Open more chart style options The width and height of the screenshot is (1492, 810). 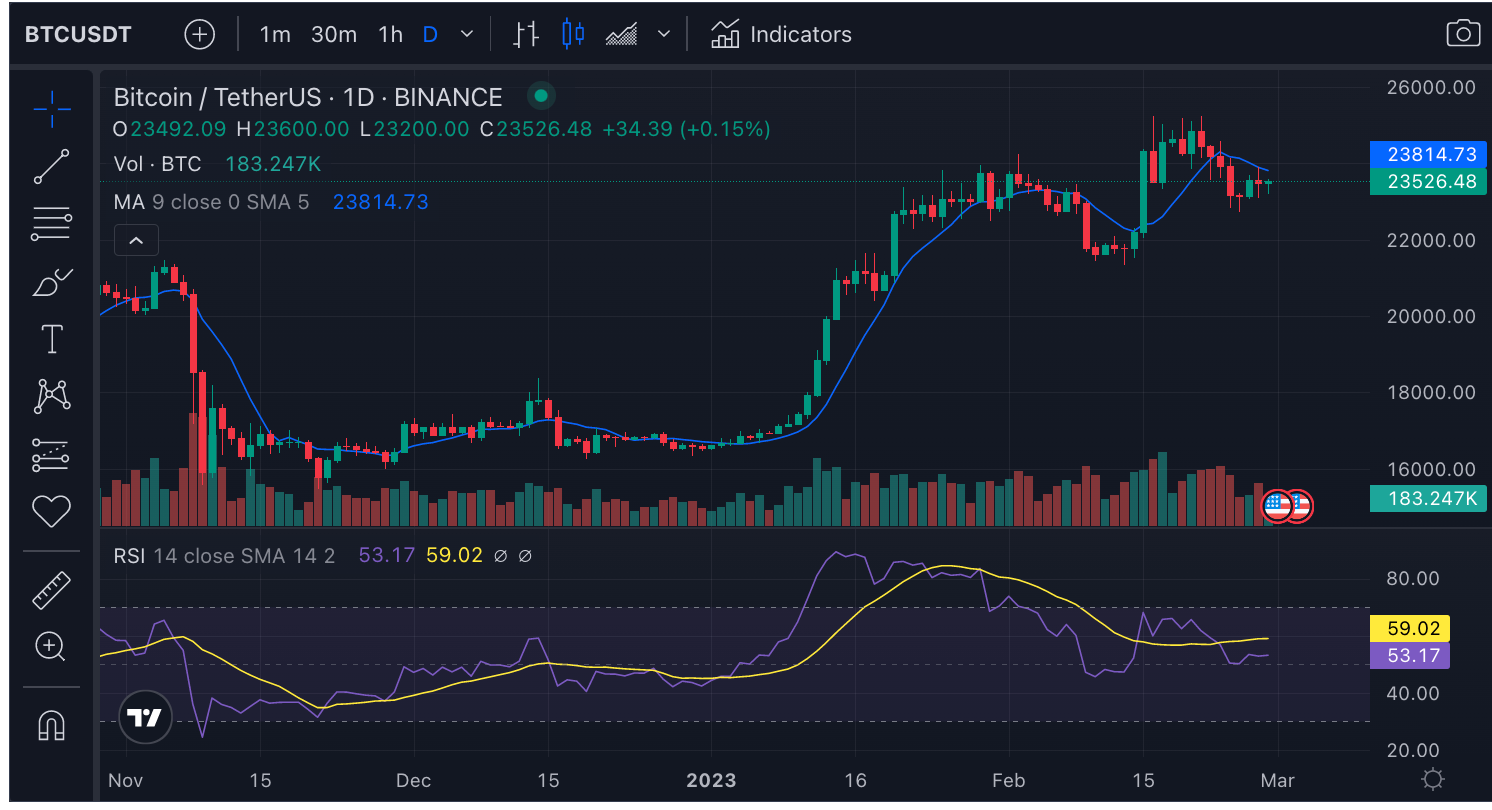[x=664, y=34]
